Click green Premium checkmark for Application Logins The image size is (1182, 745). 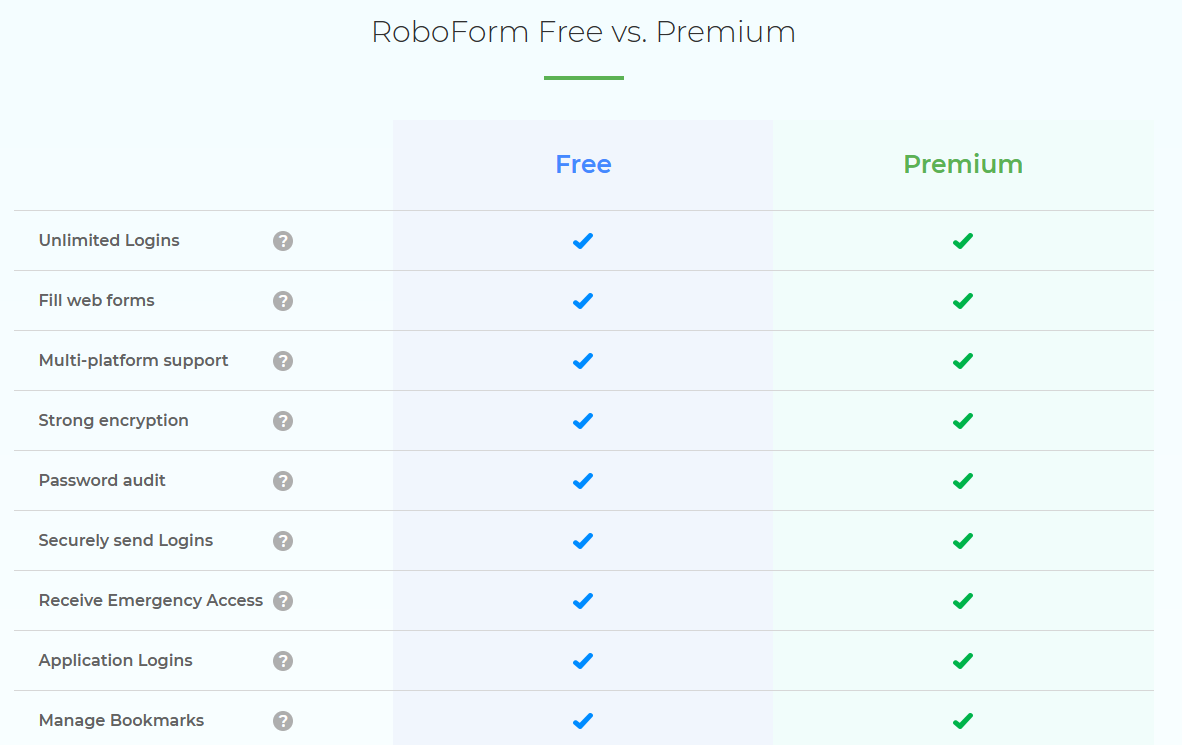(963, 661)
